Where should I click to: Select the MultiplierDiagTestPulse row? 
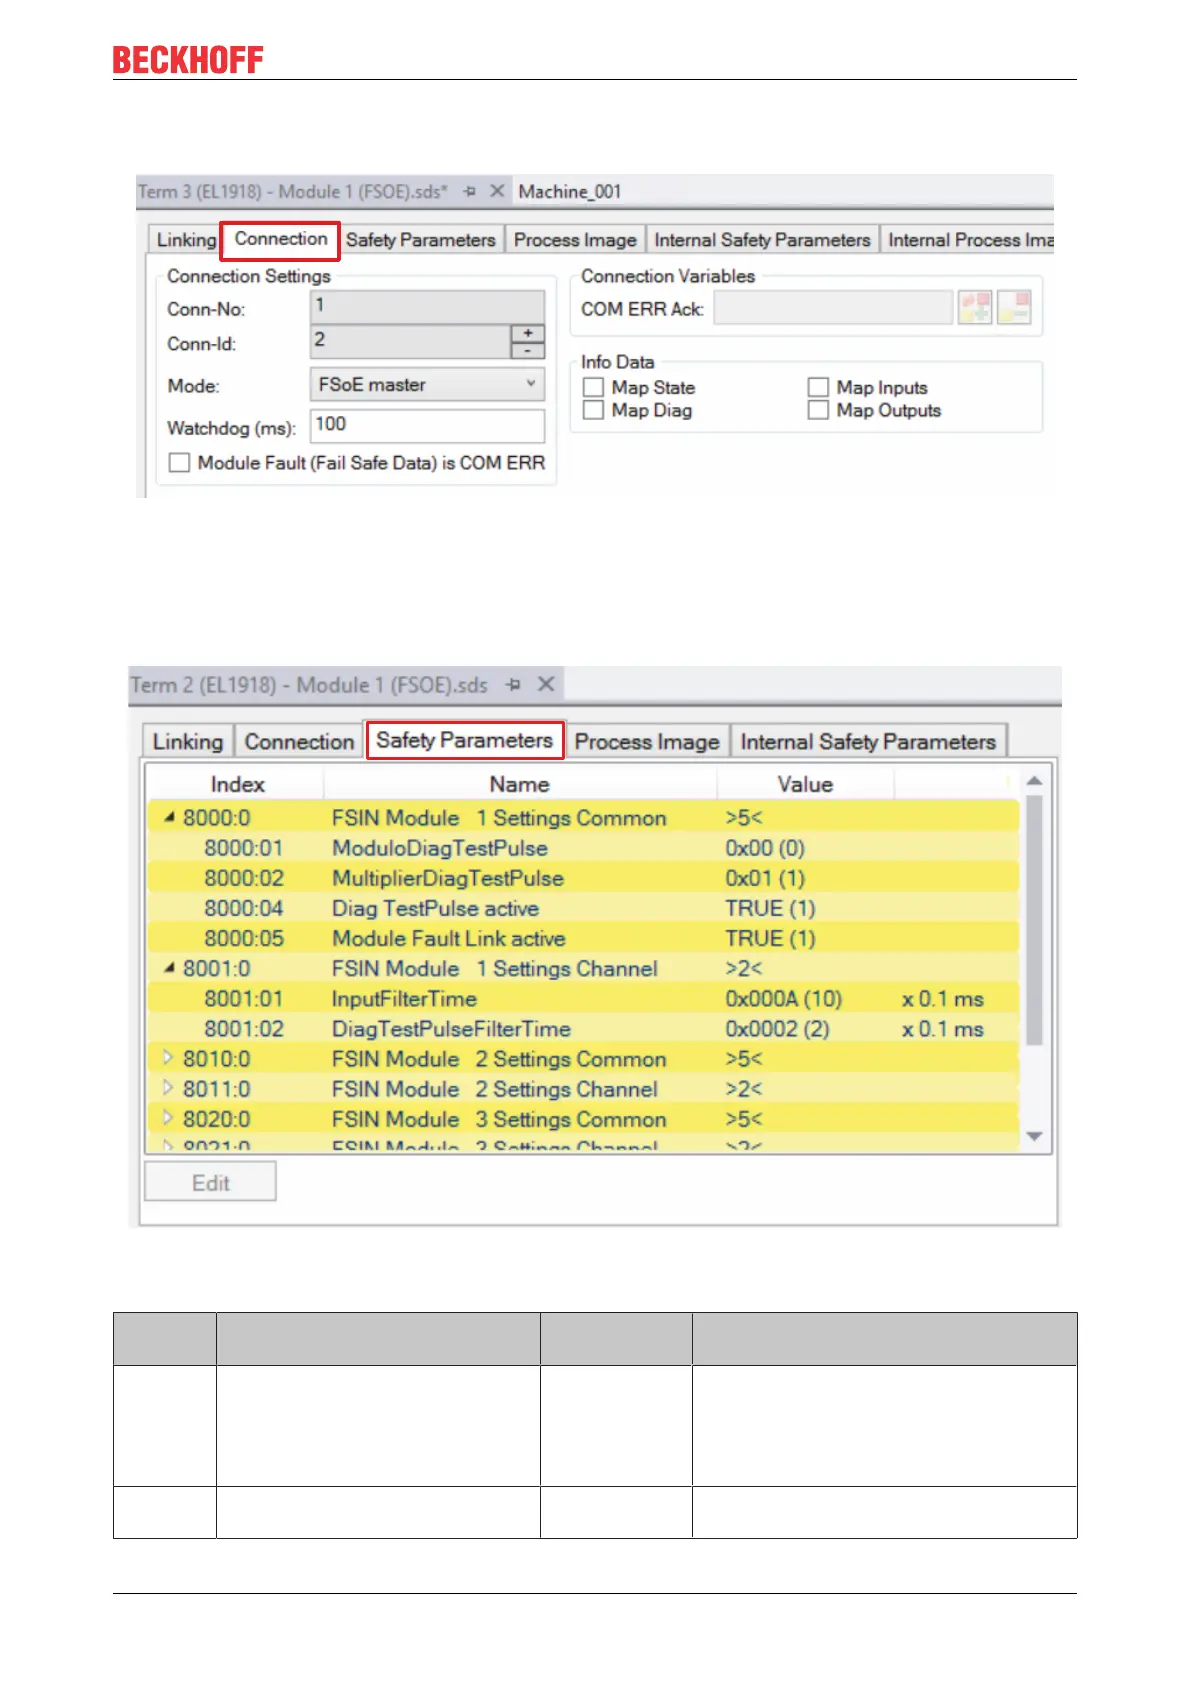[584, 878]
